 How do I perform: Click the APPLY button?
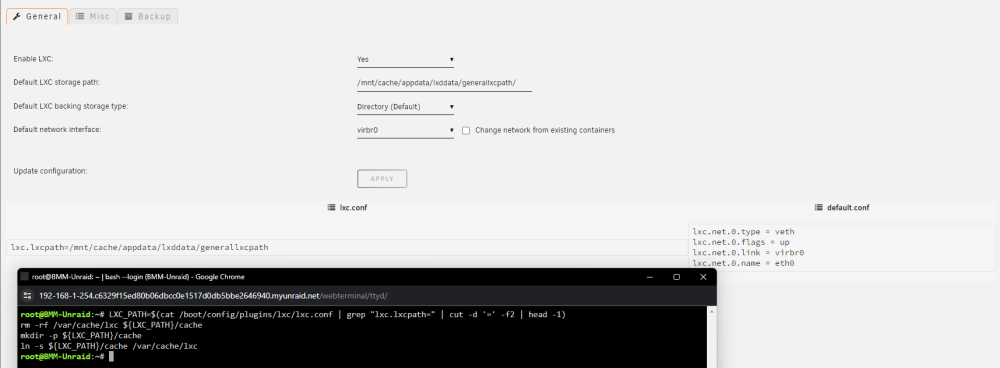click(382, 179)
